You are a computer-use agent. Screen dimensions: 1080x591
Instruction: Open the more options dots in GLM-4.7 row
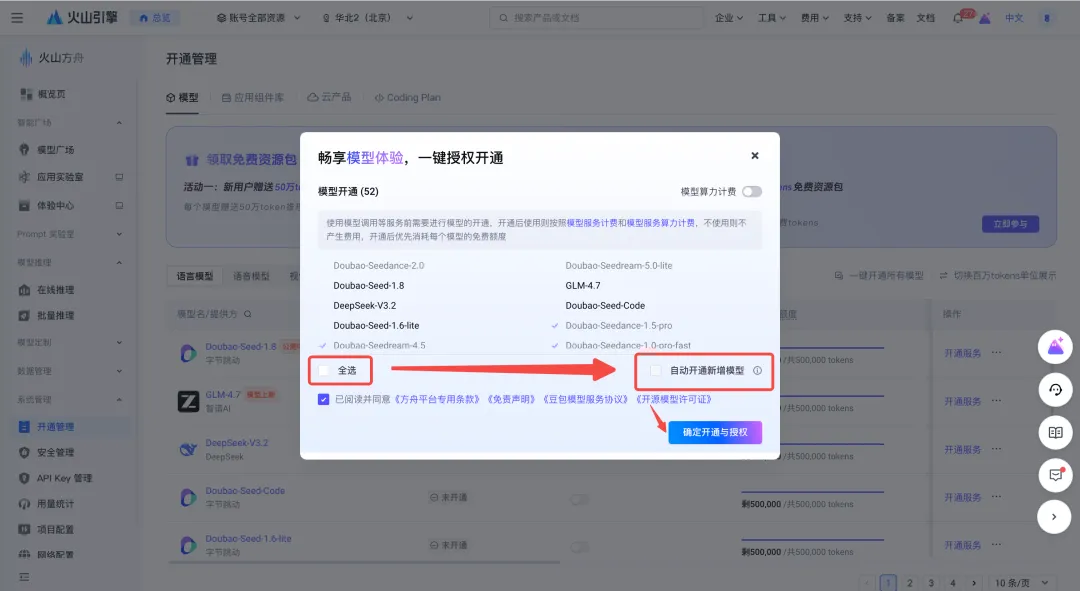point(997,401)
